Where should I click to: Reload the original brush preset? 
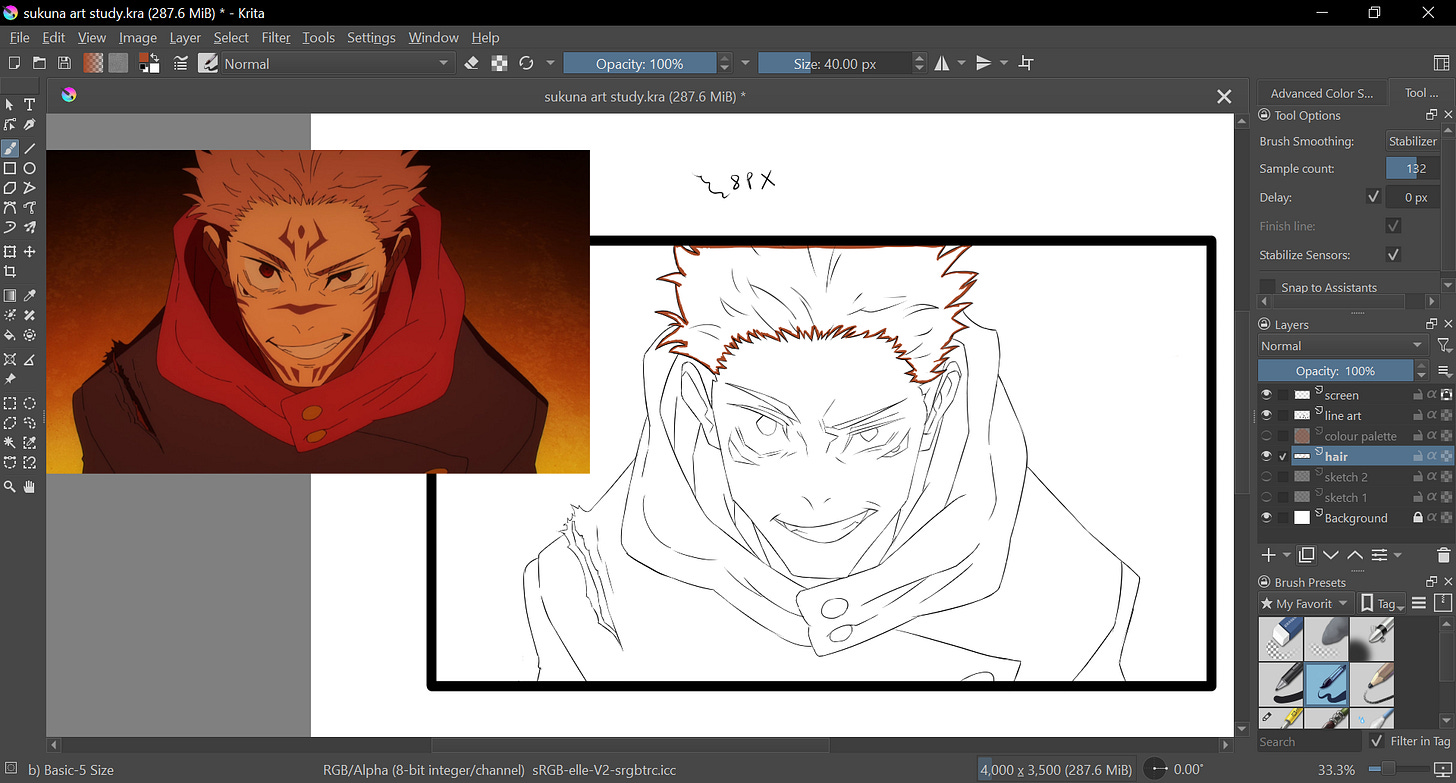coord(527,63)
